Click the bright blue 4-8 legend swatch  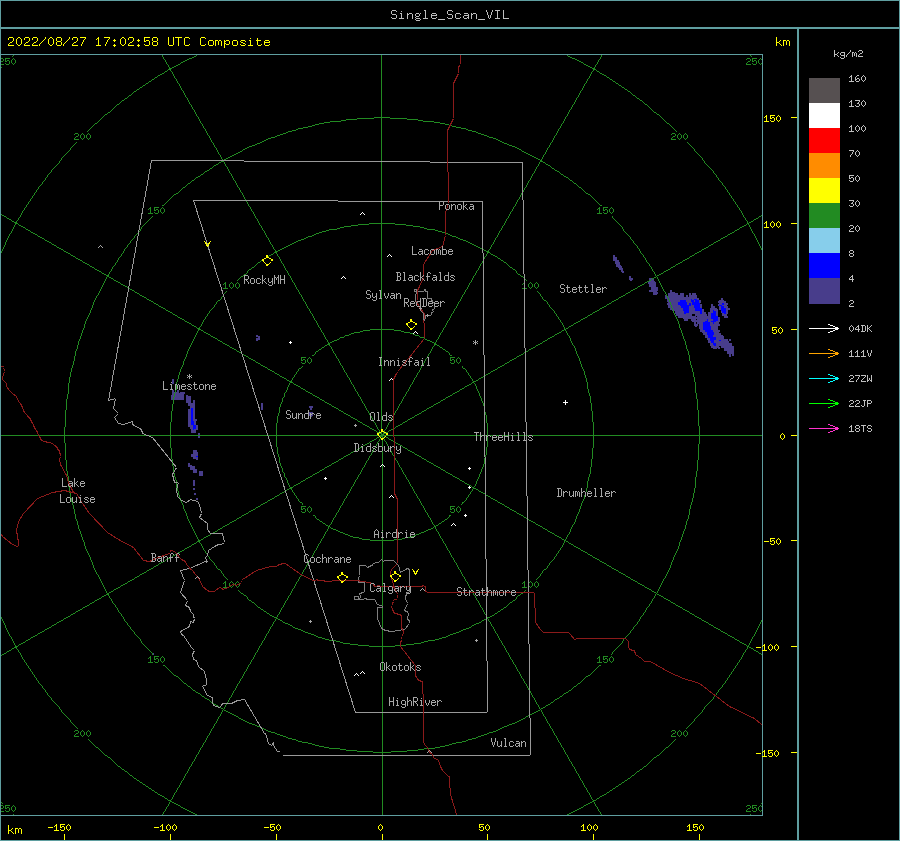click(x=824, y=266)
